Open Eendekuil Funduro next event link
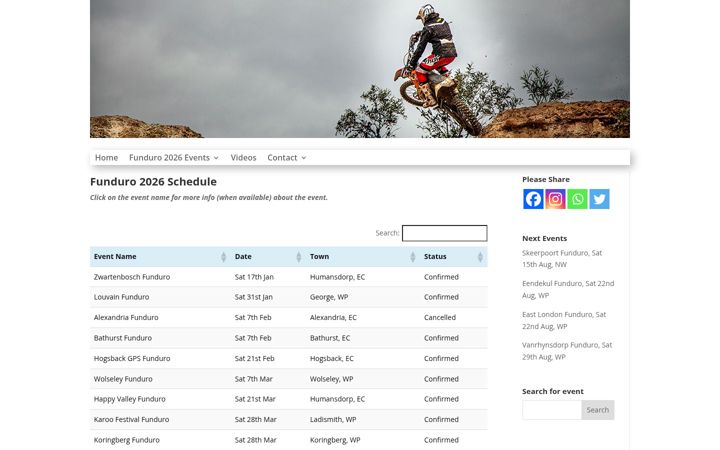720x450 pixels. point(568,289)
